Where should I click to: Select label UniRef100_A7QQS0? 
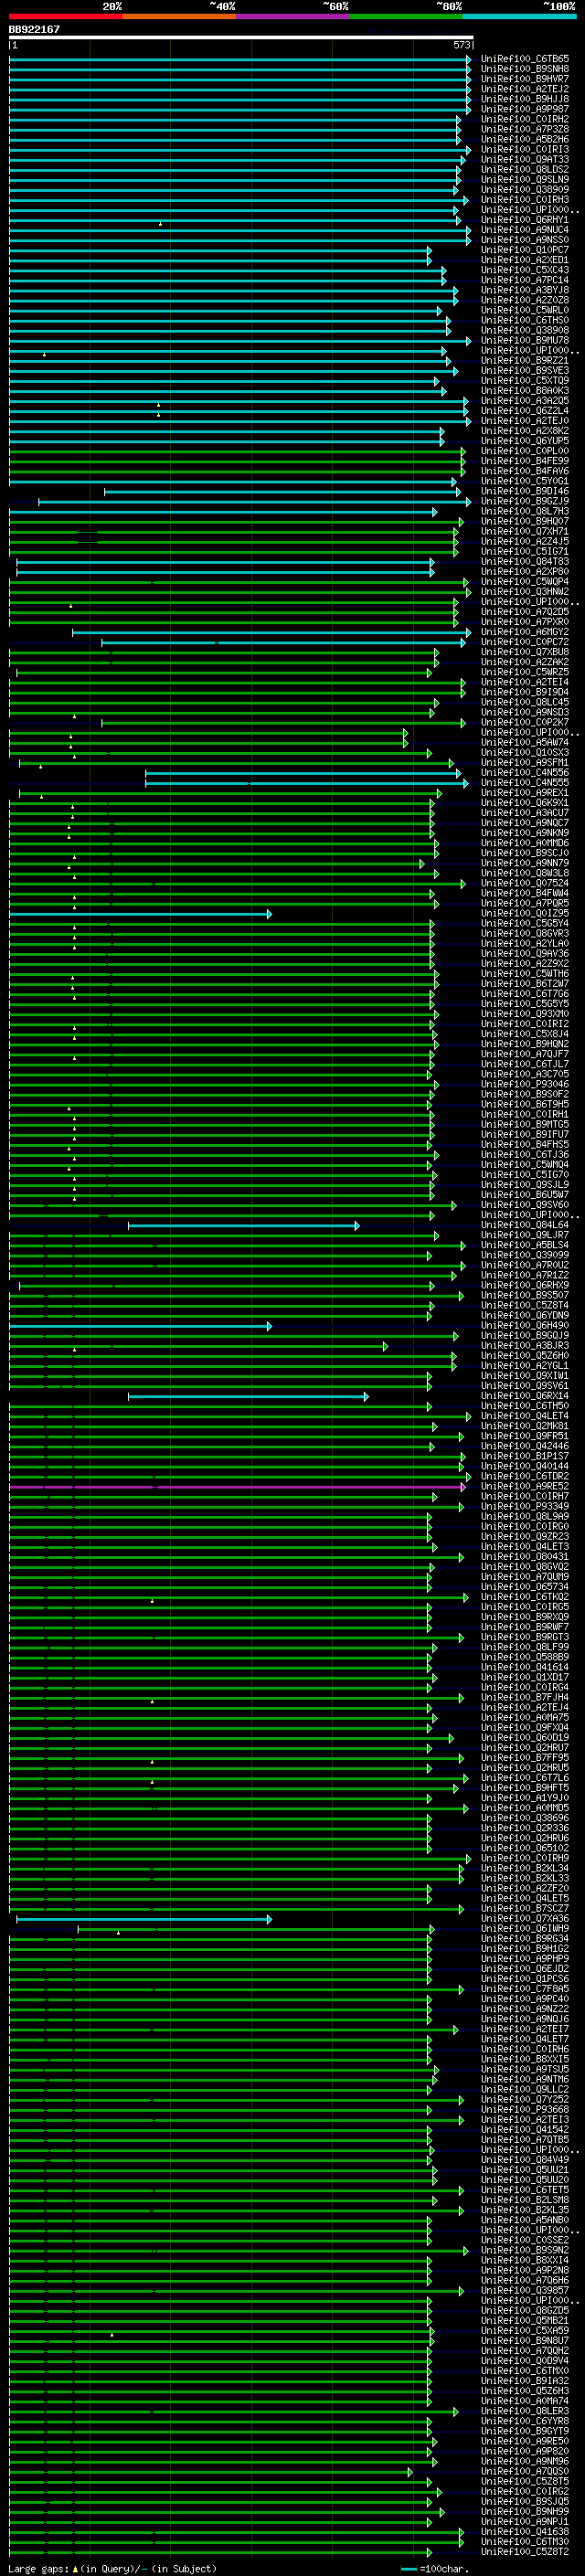coord(525,2472)
